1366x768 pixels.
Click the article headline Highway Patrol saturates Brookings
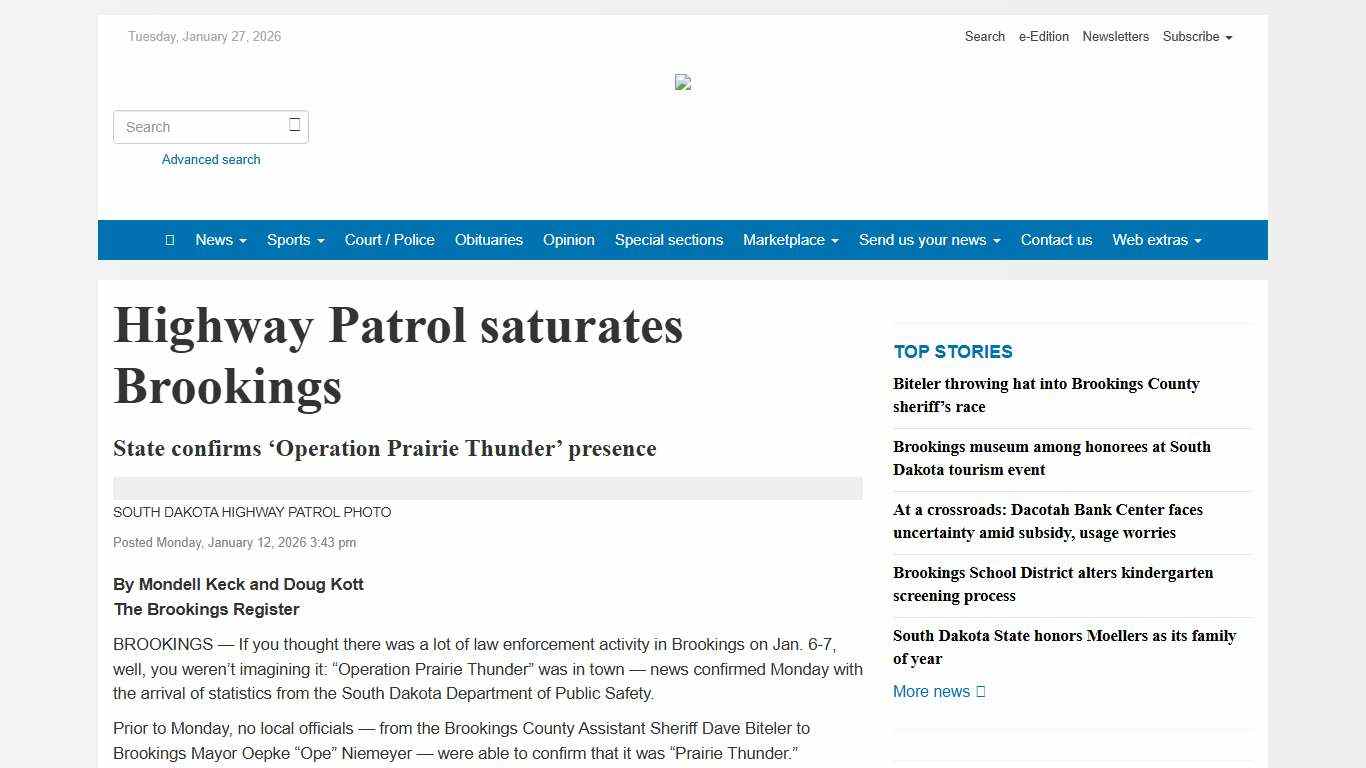click(x=398, y=355)
